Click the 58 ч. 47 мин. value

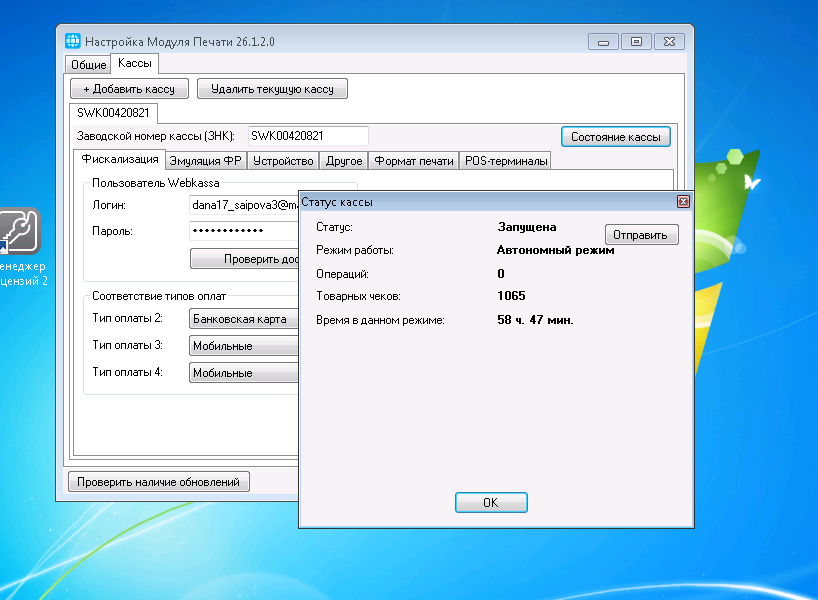(535, 320)
